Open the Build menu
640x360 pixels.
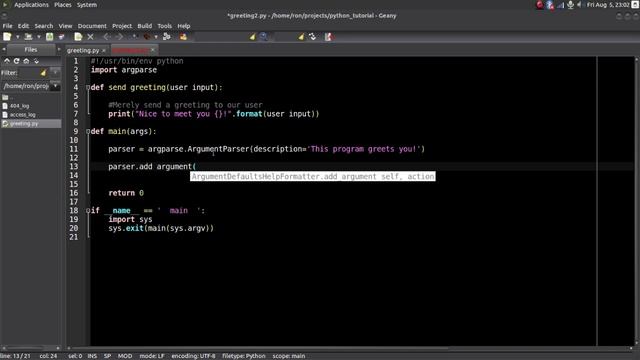click(x=144, y=26)
